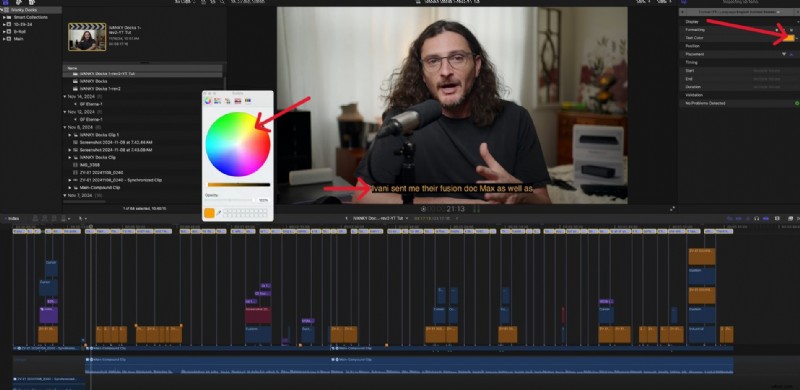Select the Main event

[18, 38]
